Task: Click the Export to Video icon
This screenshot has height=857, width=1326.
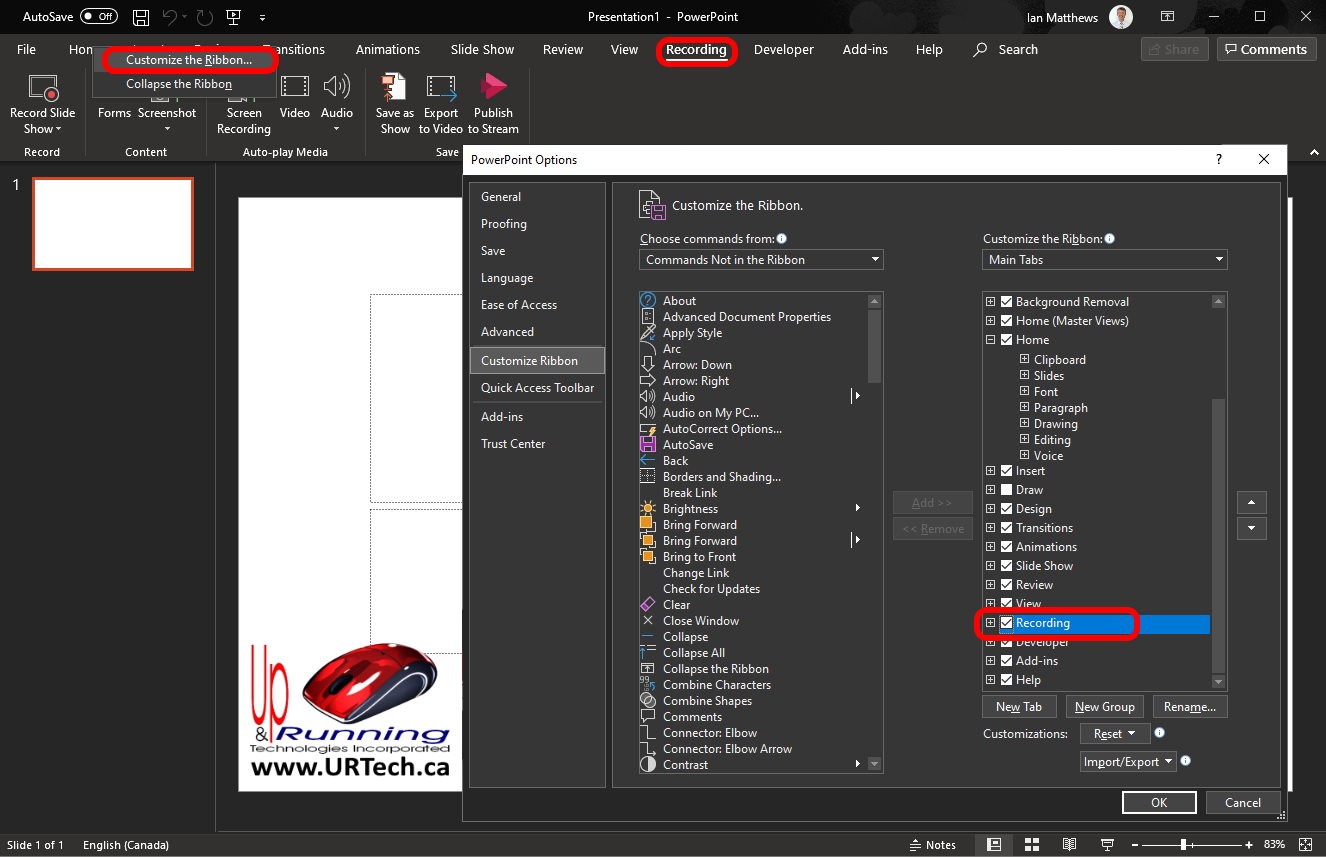Action: (x=441, y=88)
